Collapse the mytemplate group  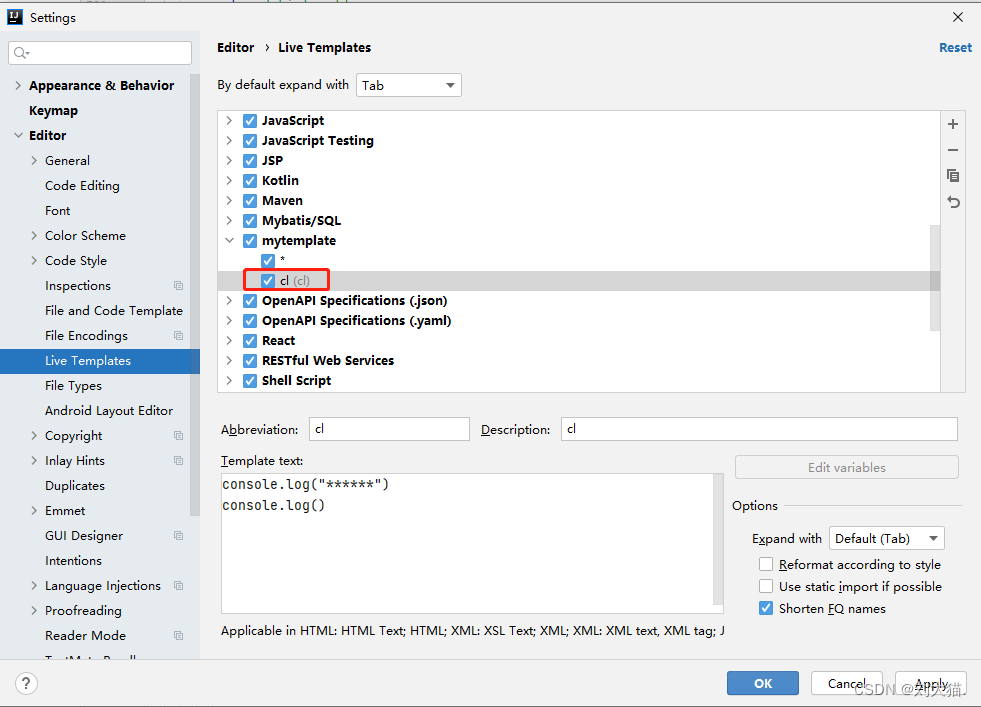(229, 241)
